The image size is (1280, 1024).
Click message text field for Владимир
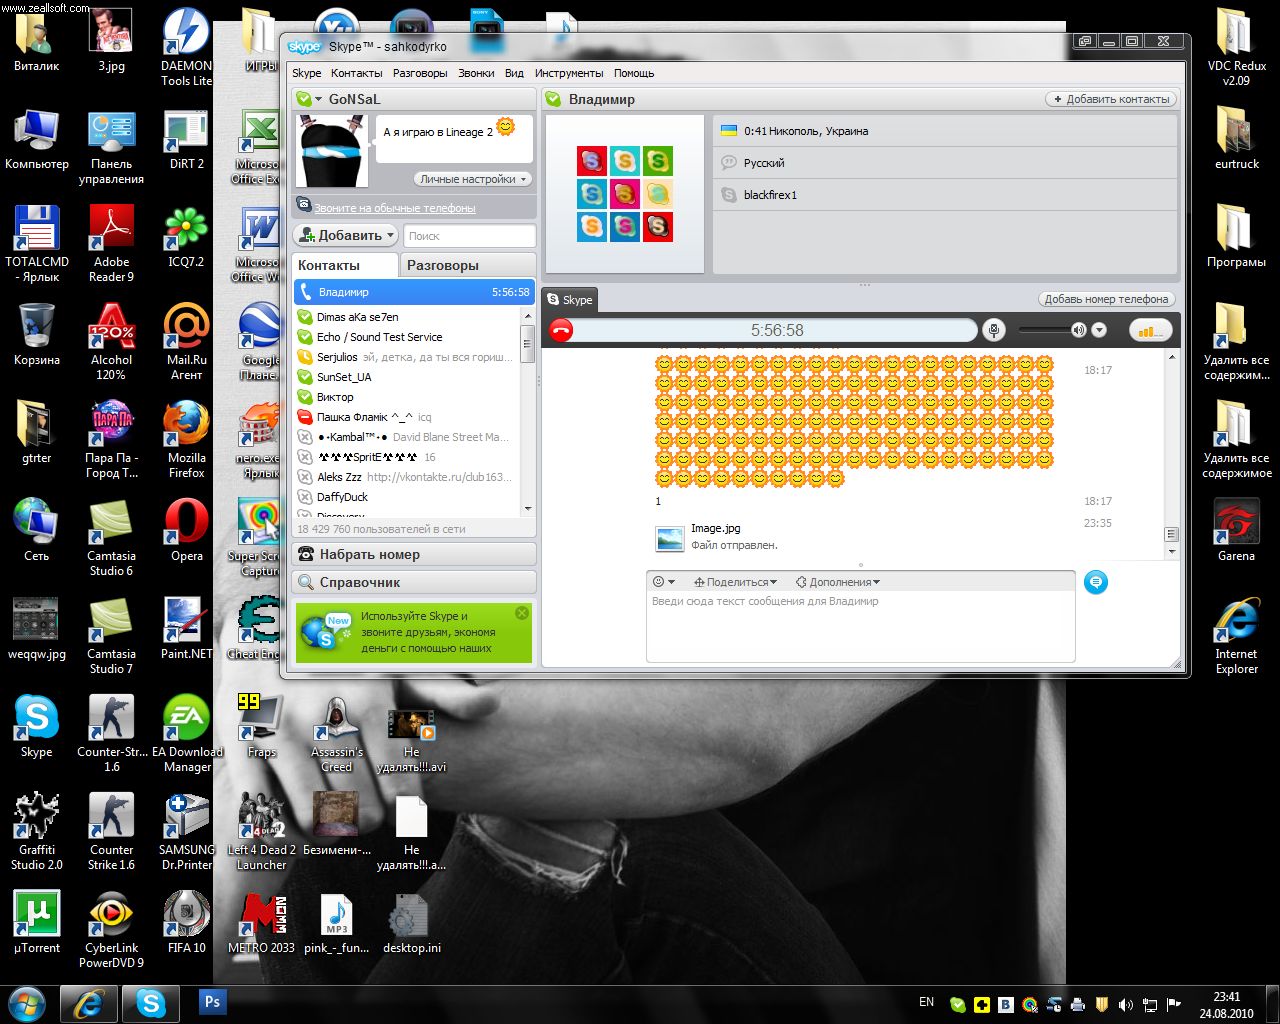click(860, 626)
